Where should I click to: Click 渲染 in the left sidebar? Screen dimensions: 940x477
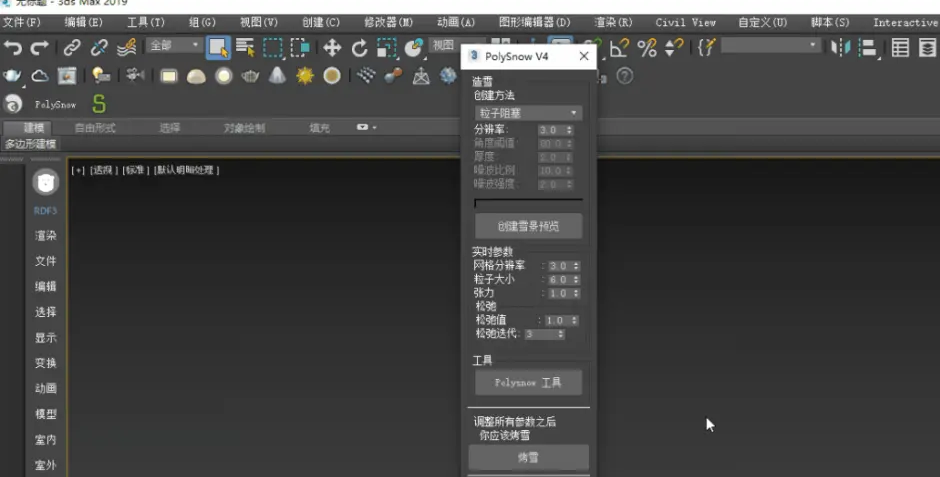point(46,236)
